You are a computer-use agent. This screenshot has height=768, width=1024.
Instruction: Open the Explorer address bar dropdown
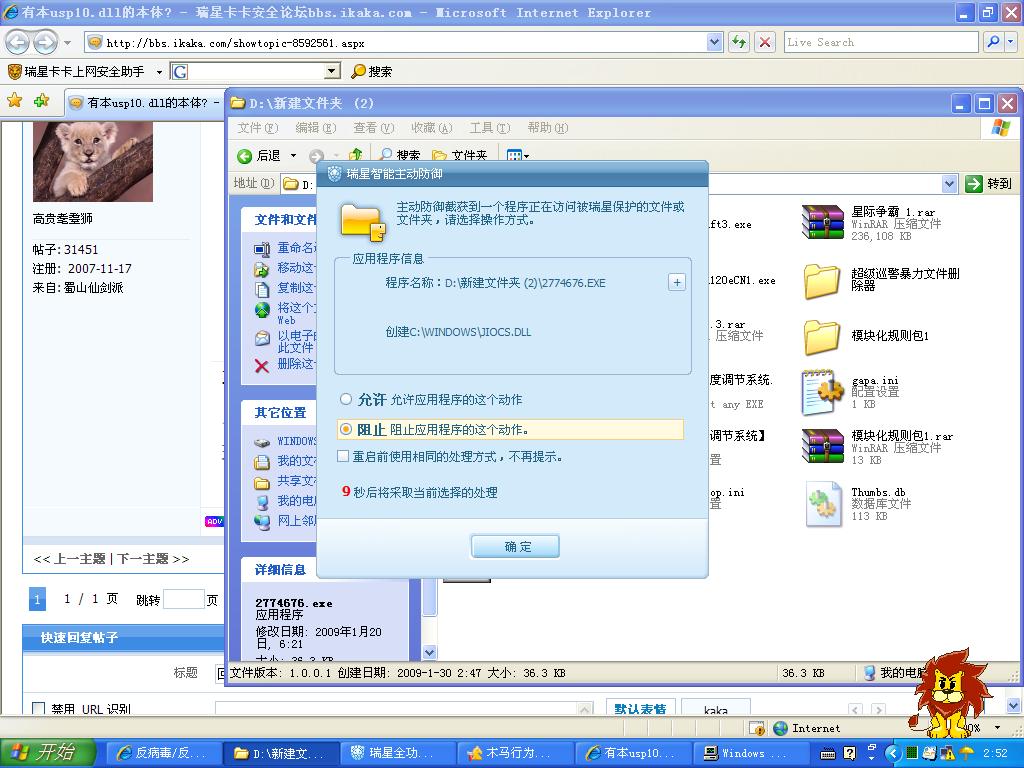click(x=950, y=184)
